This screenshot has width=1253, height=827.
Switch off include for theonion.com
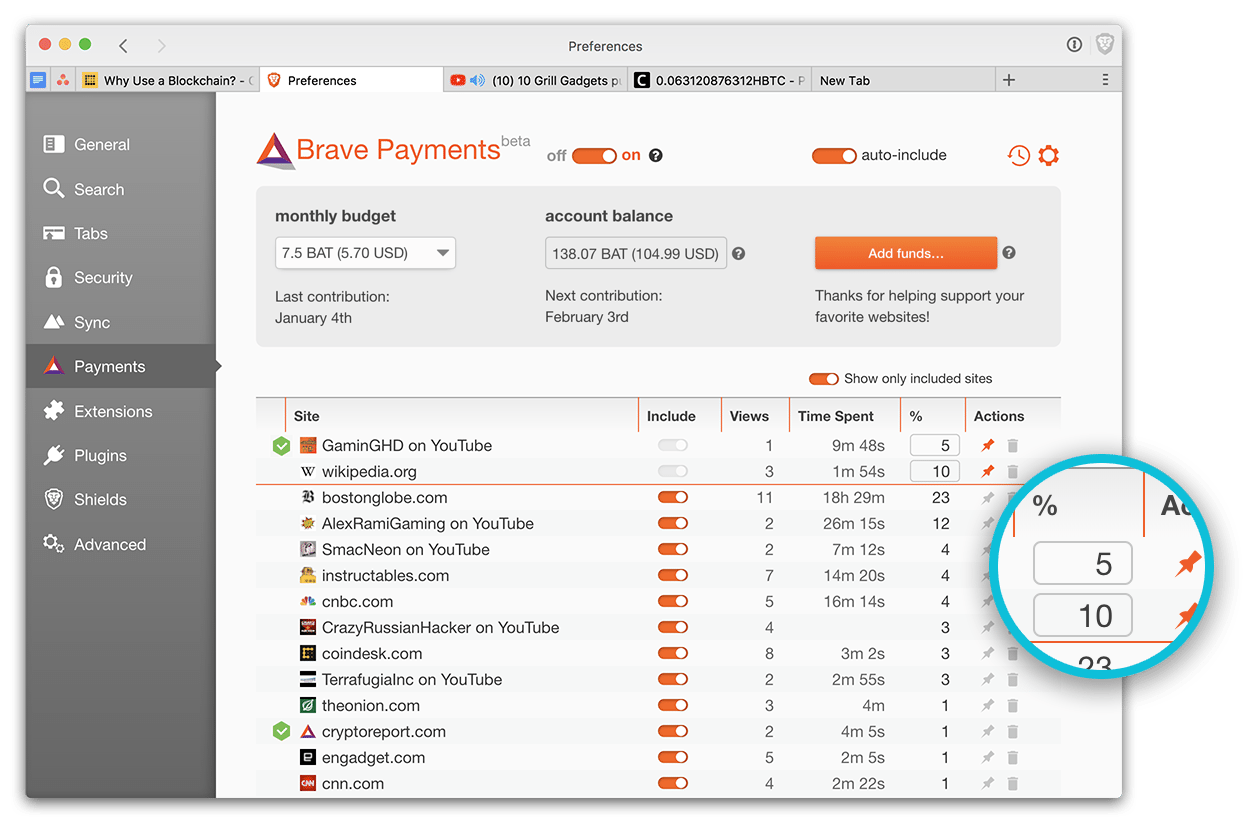tap(673, 705)
